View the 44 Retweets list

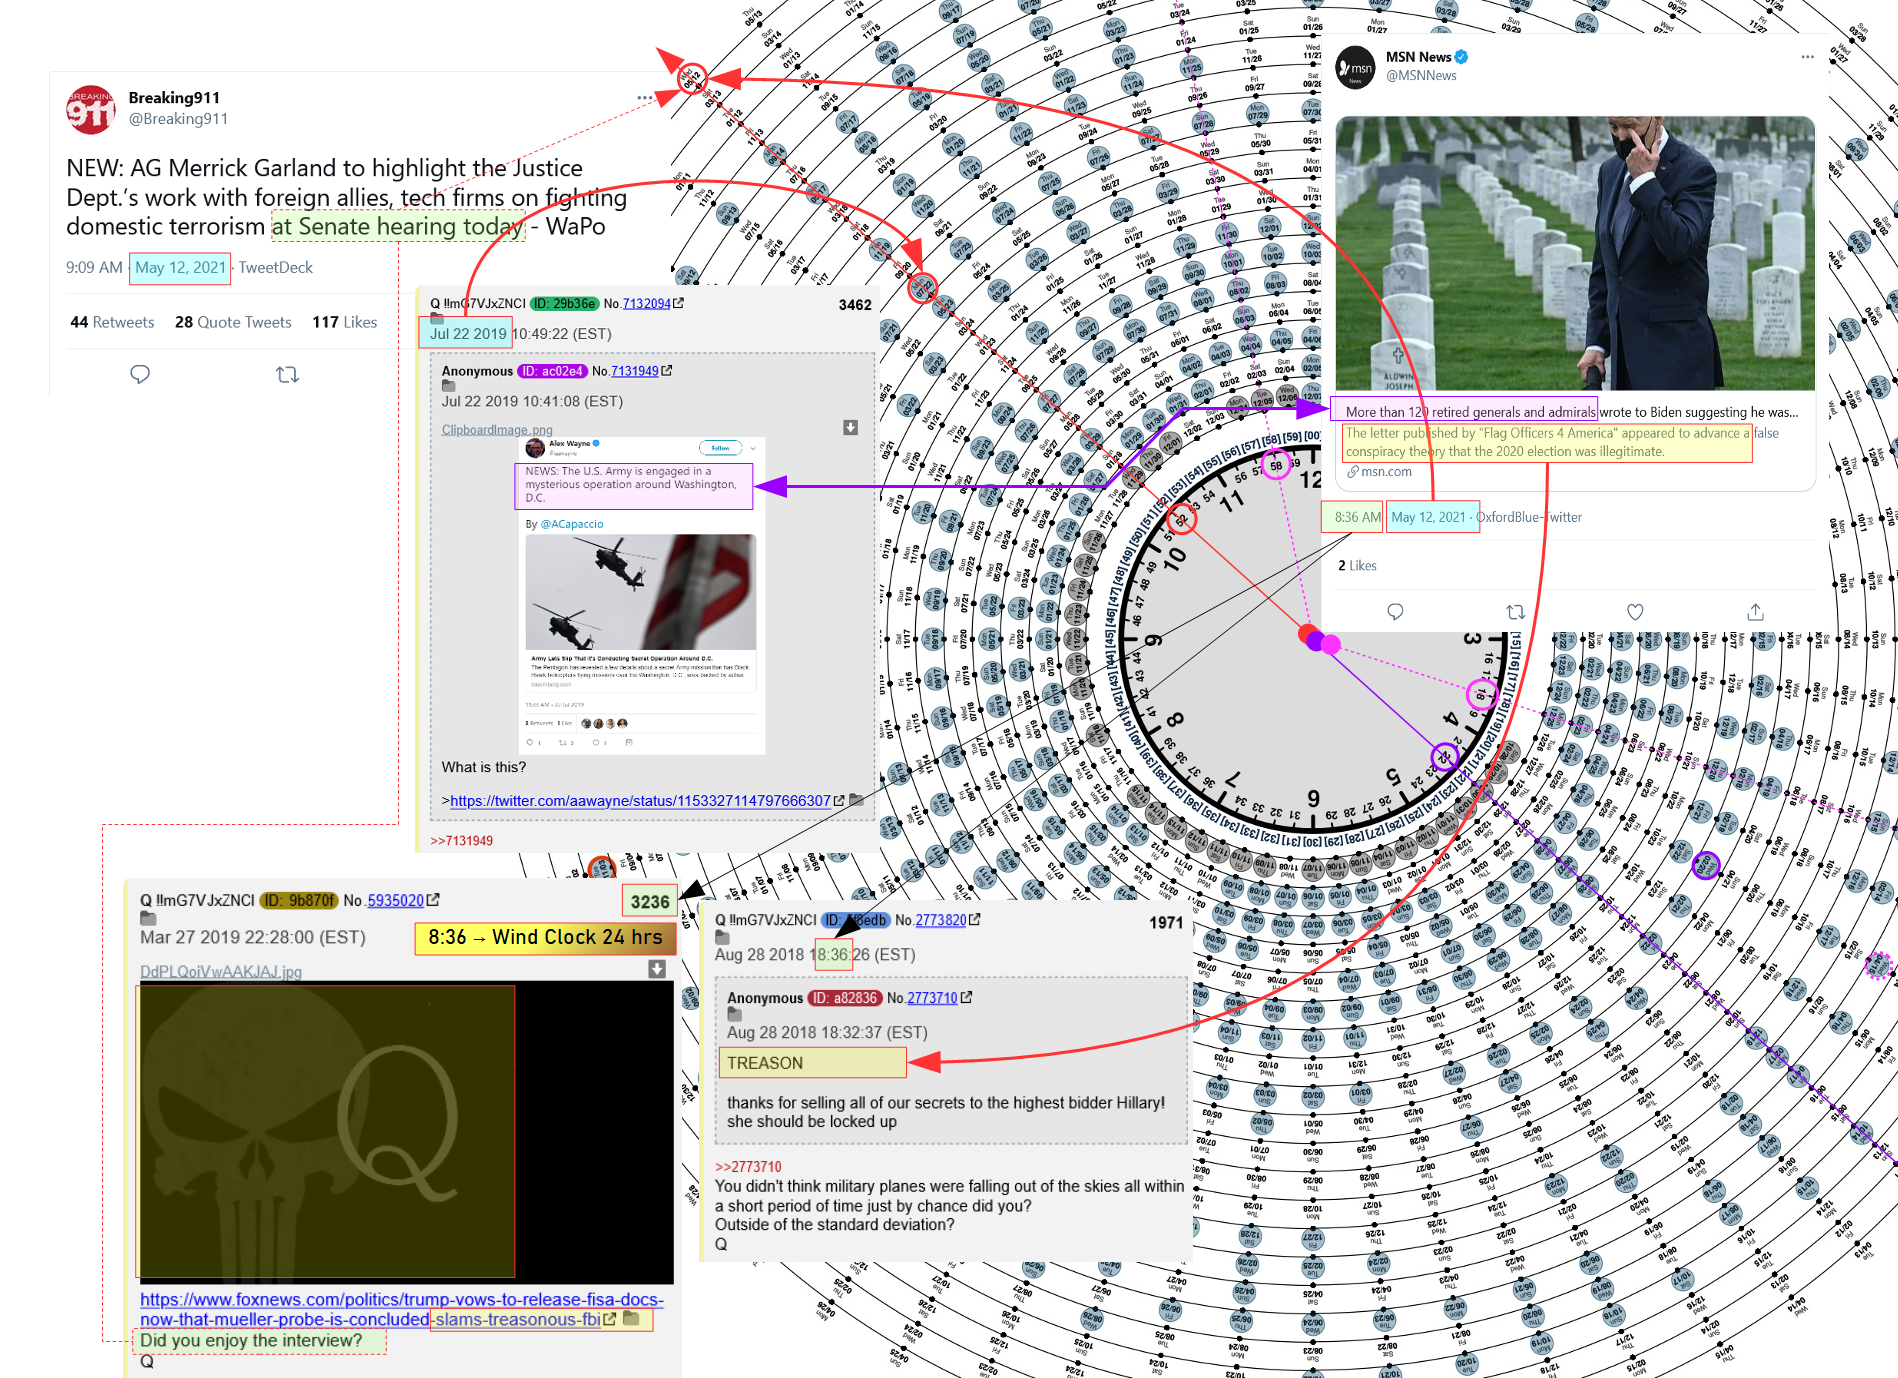[x=112, y=322]
